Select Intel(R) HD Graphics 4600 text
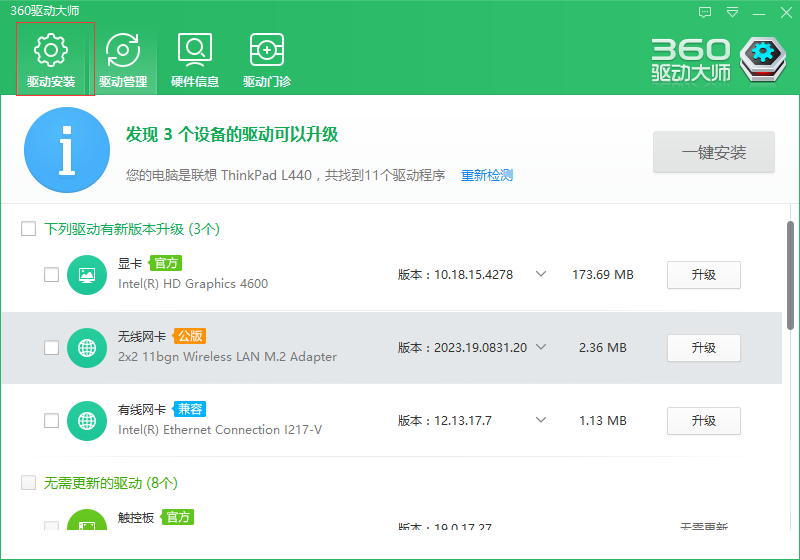 click(193, 284)
